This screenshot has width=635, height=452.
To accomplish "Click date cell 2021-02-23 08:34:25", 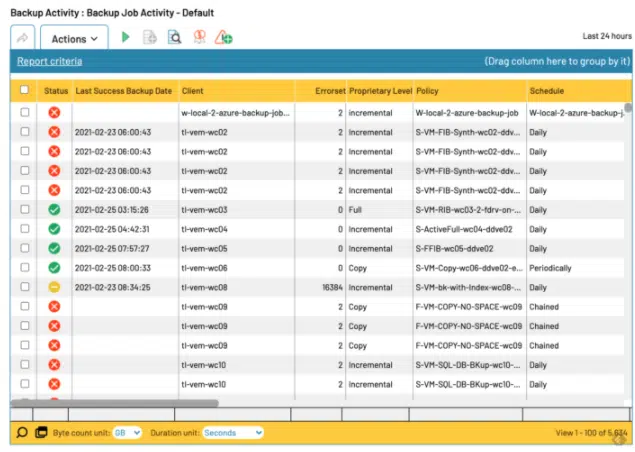I will point(113,288).
